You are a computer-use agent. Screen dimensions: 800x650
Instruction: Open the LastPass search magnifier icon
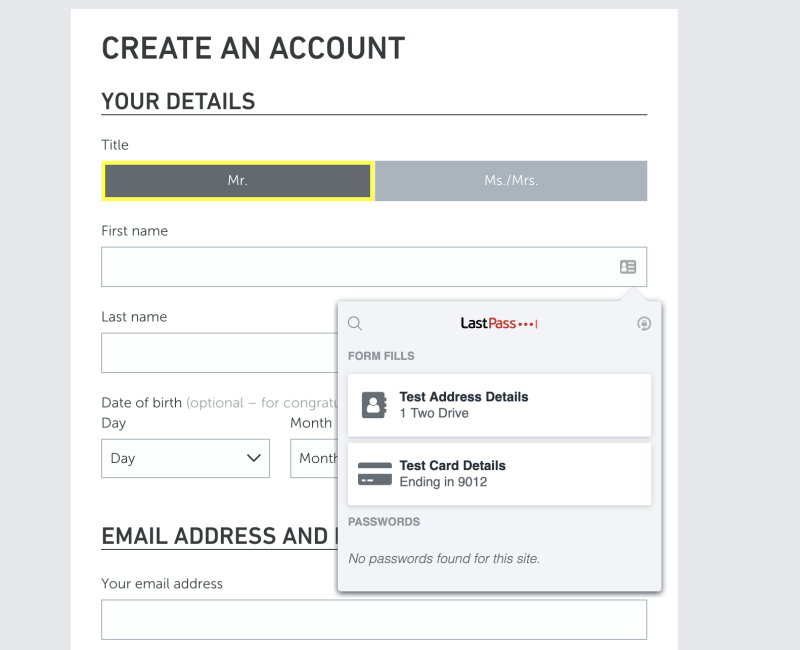(x=355, y=323)
